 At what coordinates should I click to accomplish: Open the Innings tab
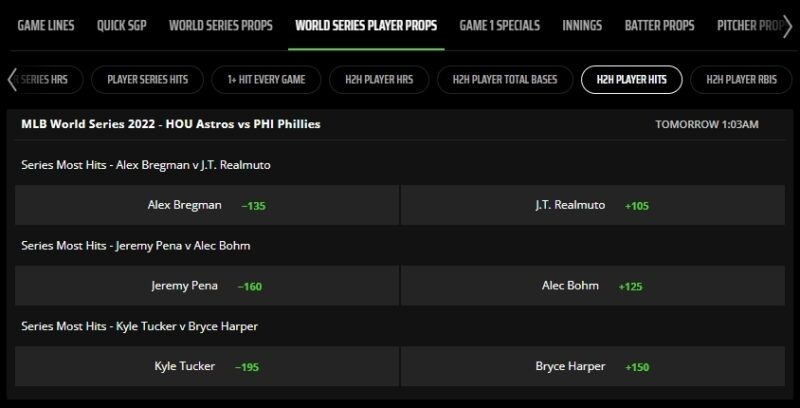[x=582, y=26]
